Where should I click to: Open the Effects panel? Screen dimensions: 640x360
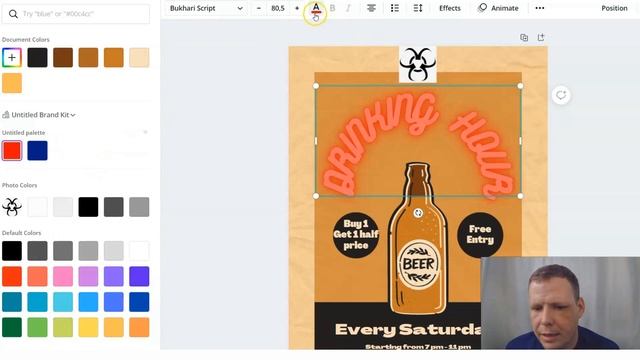point(450,8)
